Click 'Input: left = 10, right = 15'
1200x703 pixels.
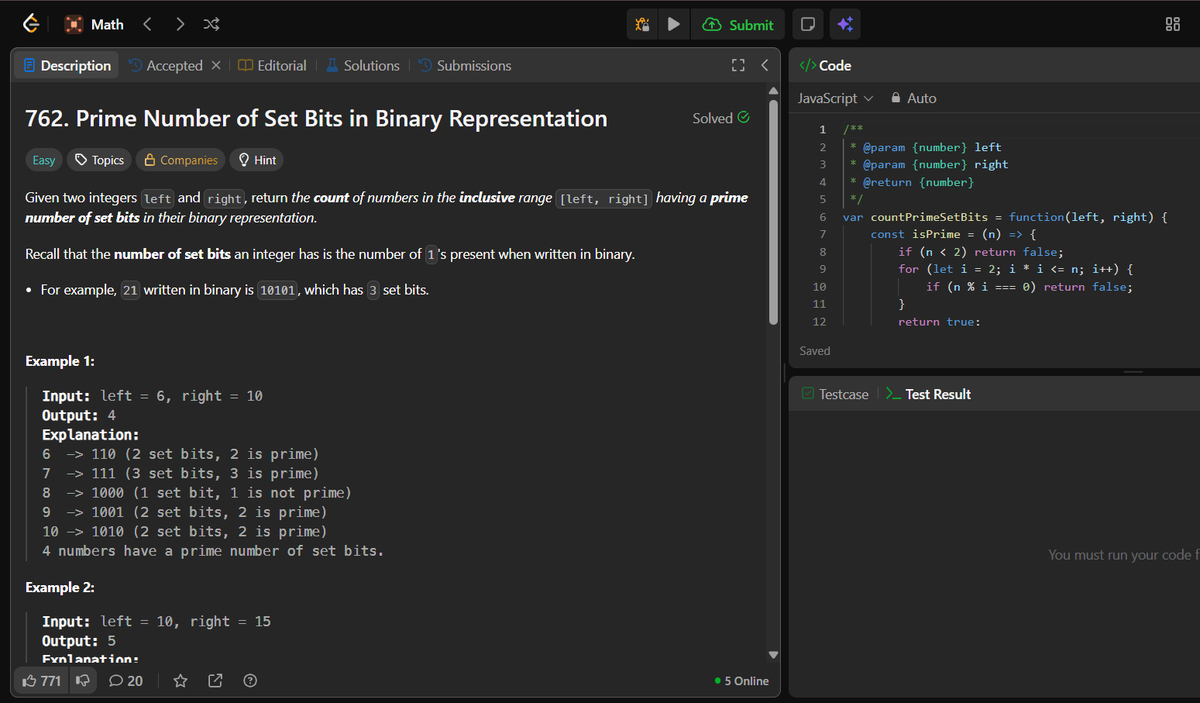click(x=156, y=621)
